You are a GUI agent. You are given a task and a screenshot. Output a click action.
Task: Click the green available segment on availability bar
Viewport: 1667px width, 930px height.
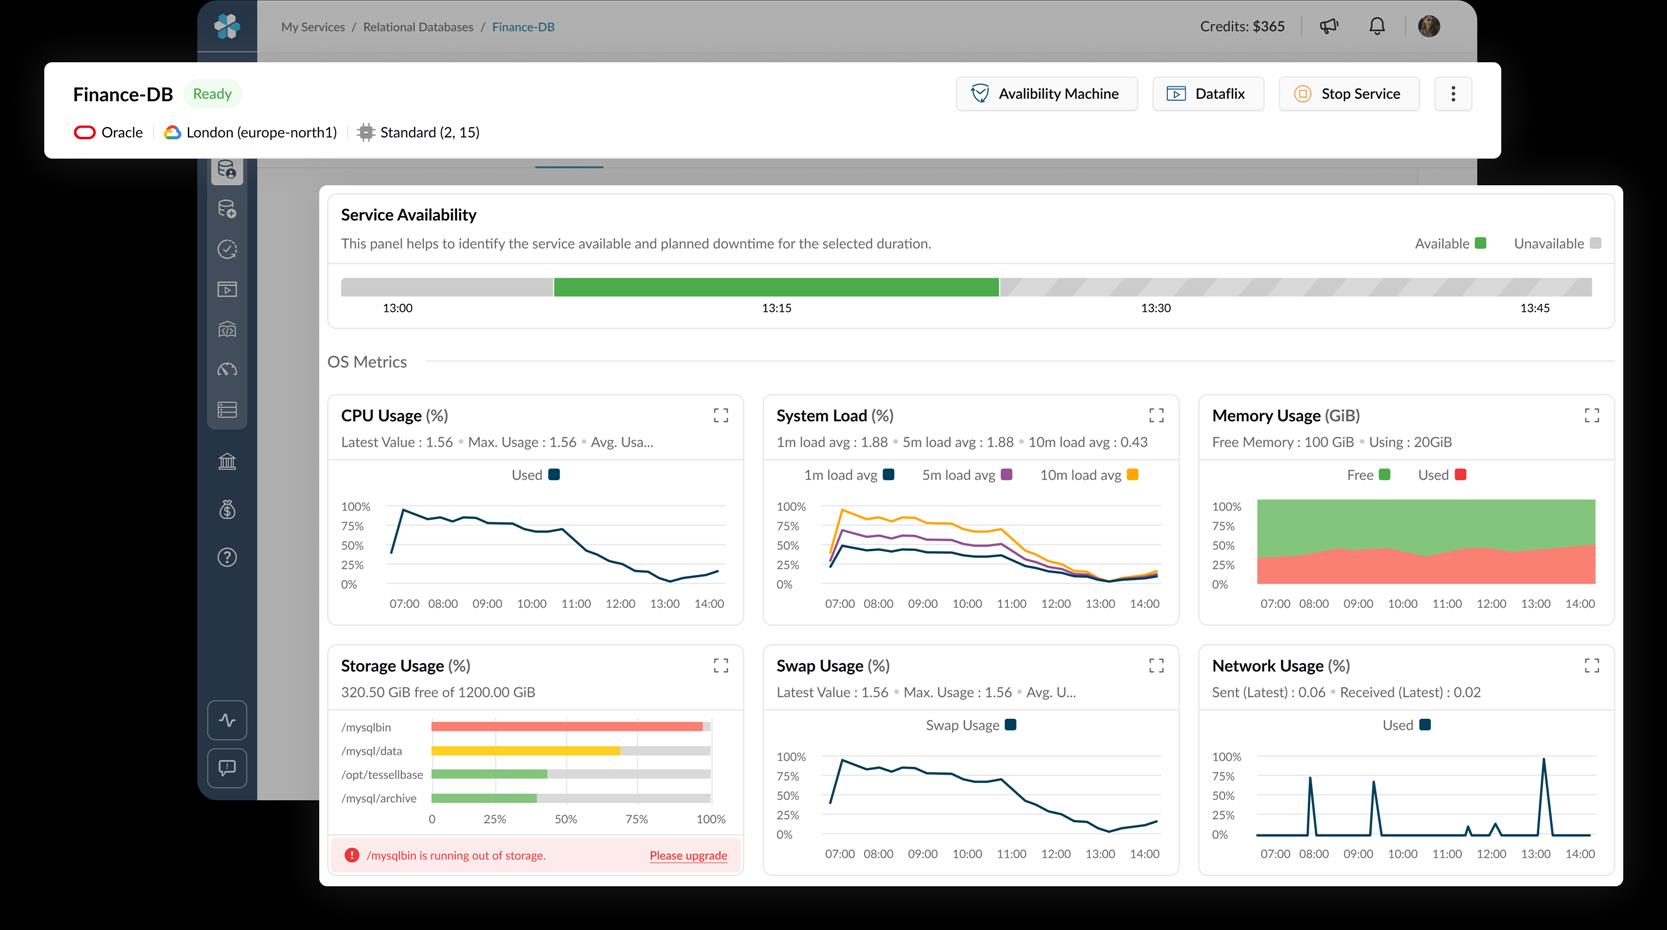(776, 287)
